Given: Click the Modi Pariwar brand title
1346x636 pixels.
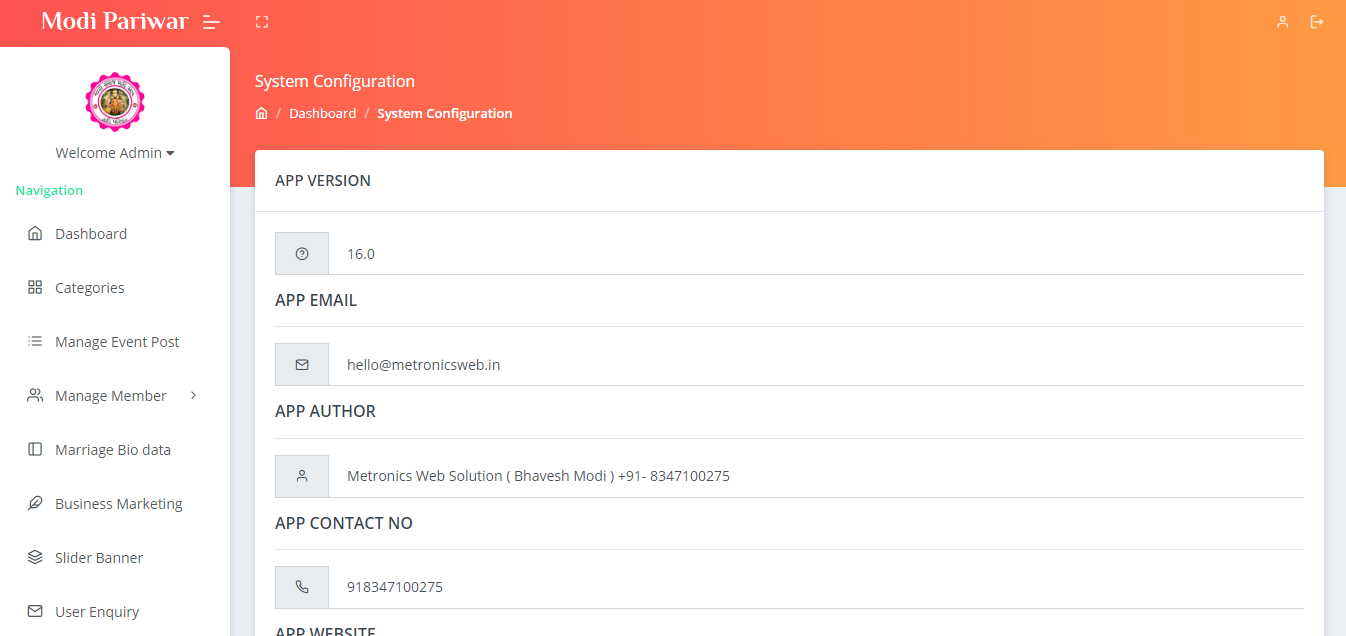Looking at the screenshot, I should [x=114, y=22].
